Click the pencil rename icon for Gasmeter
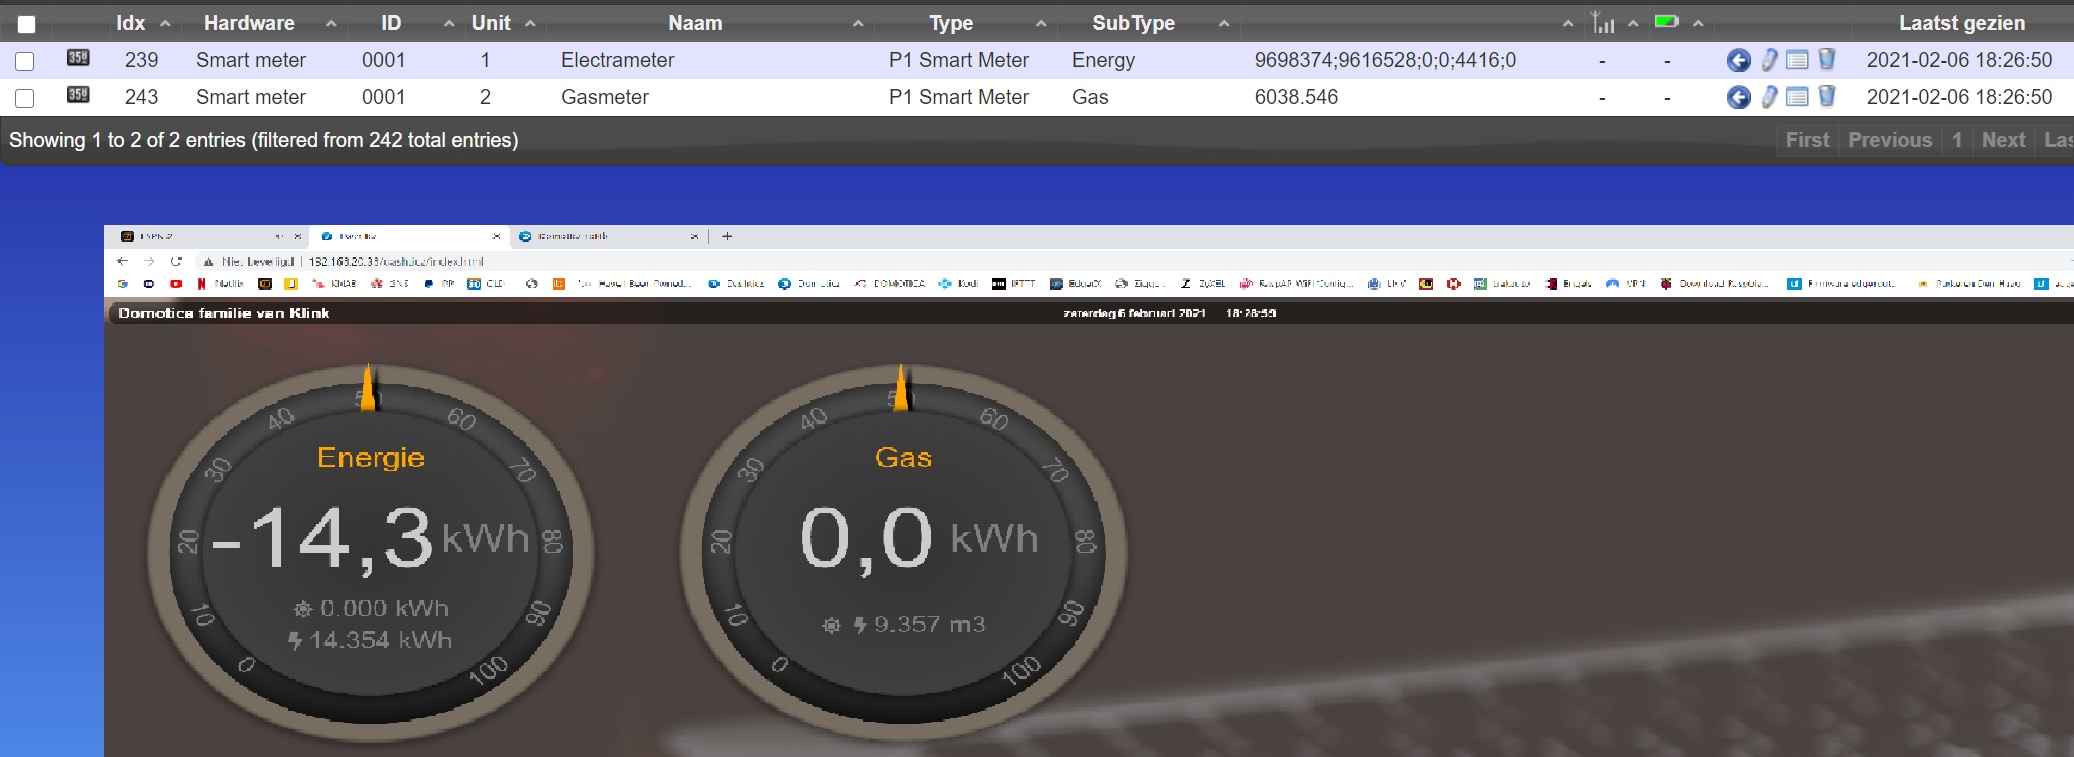 tap(1769, 97)
